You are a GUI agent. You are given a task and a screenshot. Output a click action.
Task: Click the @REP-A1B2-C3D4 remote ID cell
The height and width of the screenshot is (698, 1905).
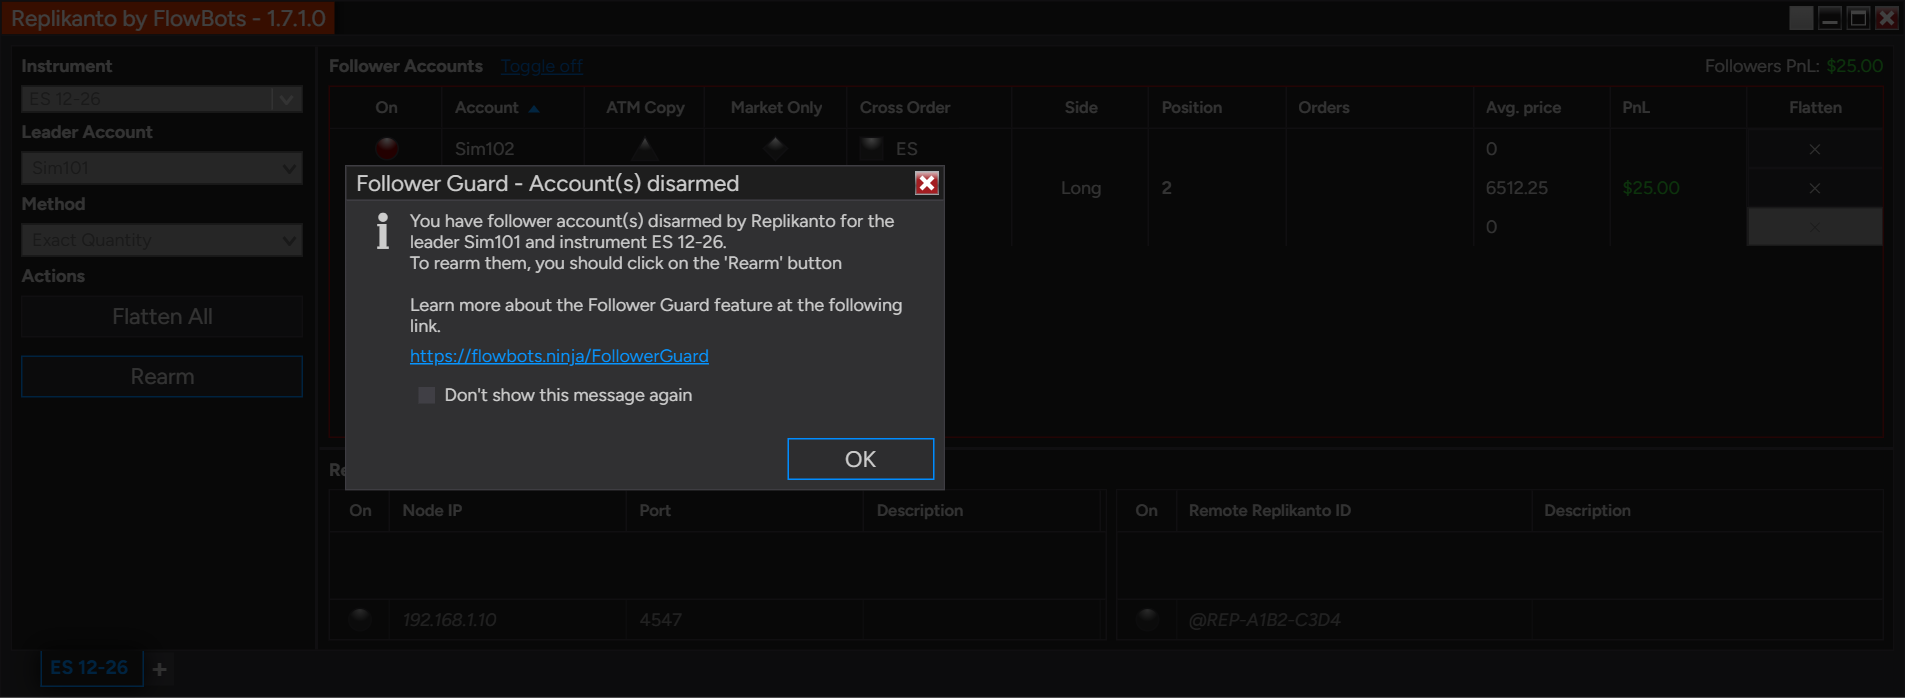[x=1354, y=620]
